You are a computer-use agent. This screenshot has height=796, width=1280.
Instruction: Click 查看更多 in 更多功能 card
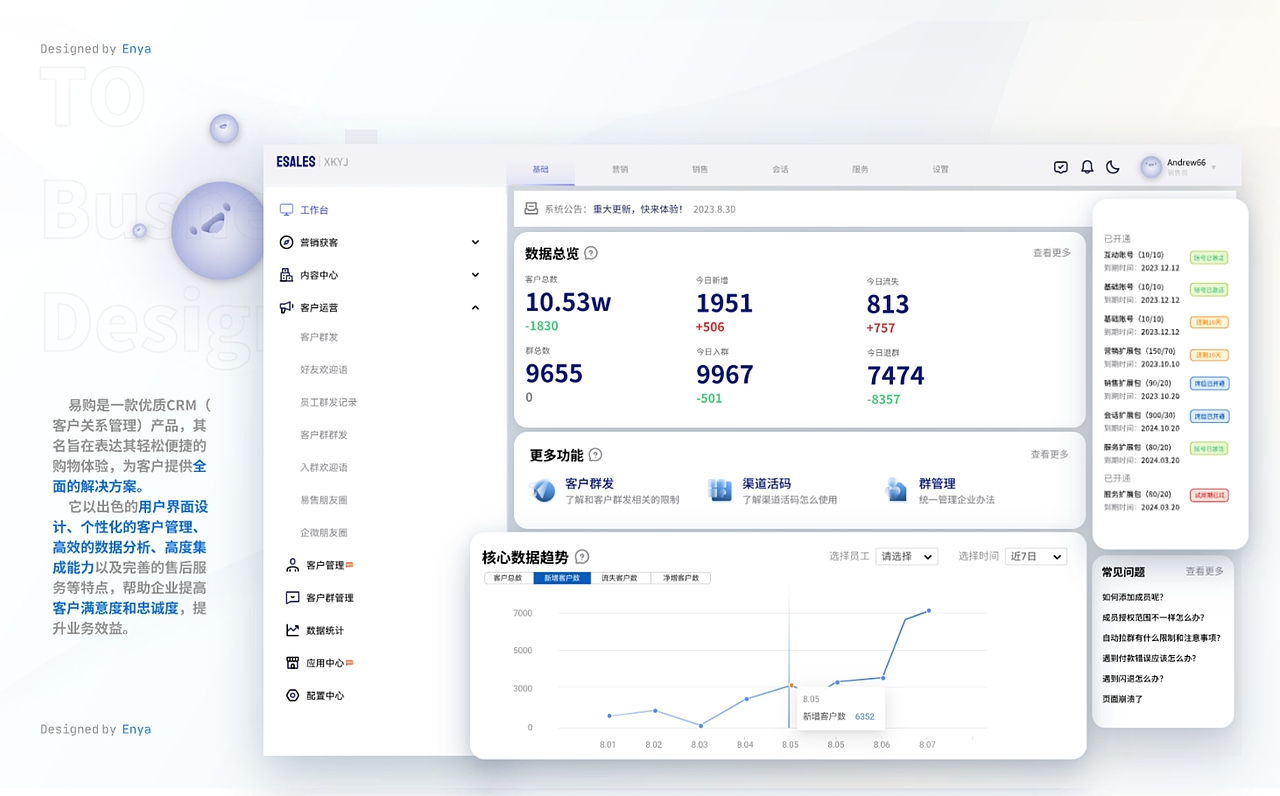(1050, 454)
